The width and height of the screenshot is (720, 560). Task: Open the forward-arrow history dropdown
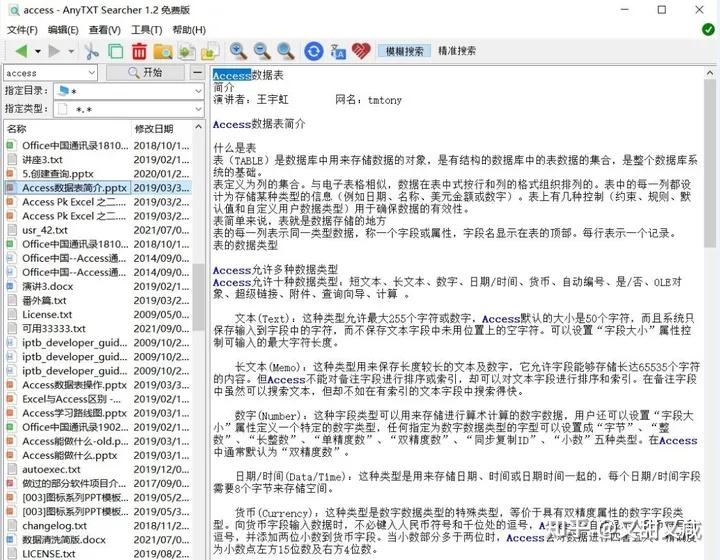click(71, 51)
